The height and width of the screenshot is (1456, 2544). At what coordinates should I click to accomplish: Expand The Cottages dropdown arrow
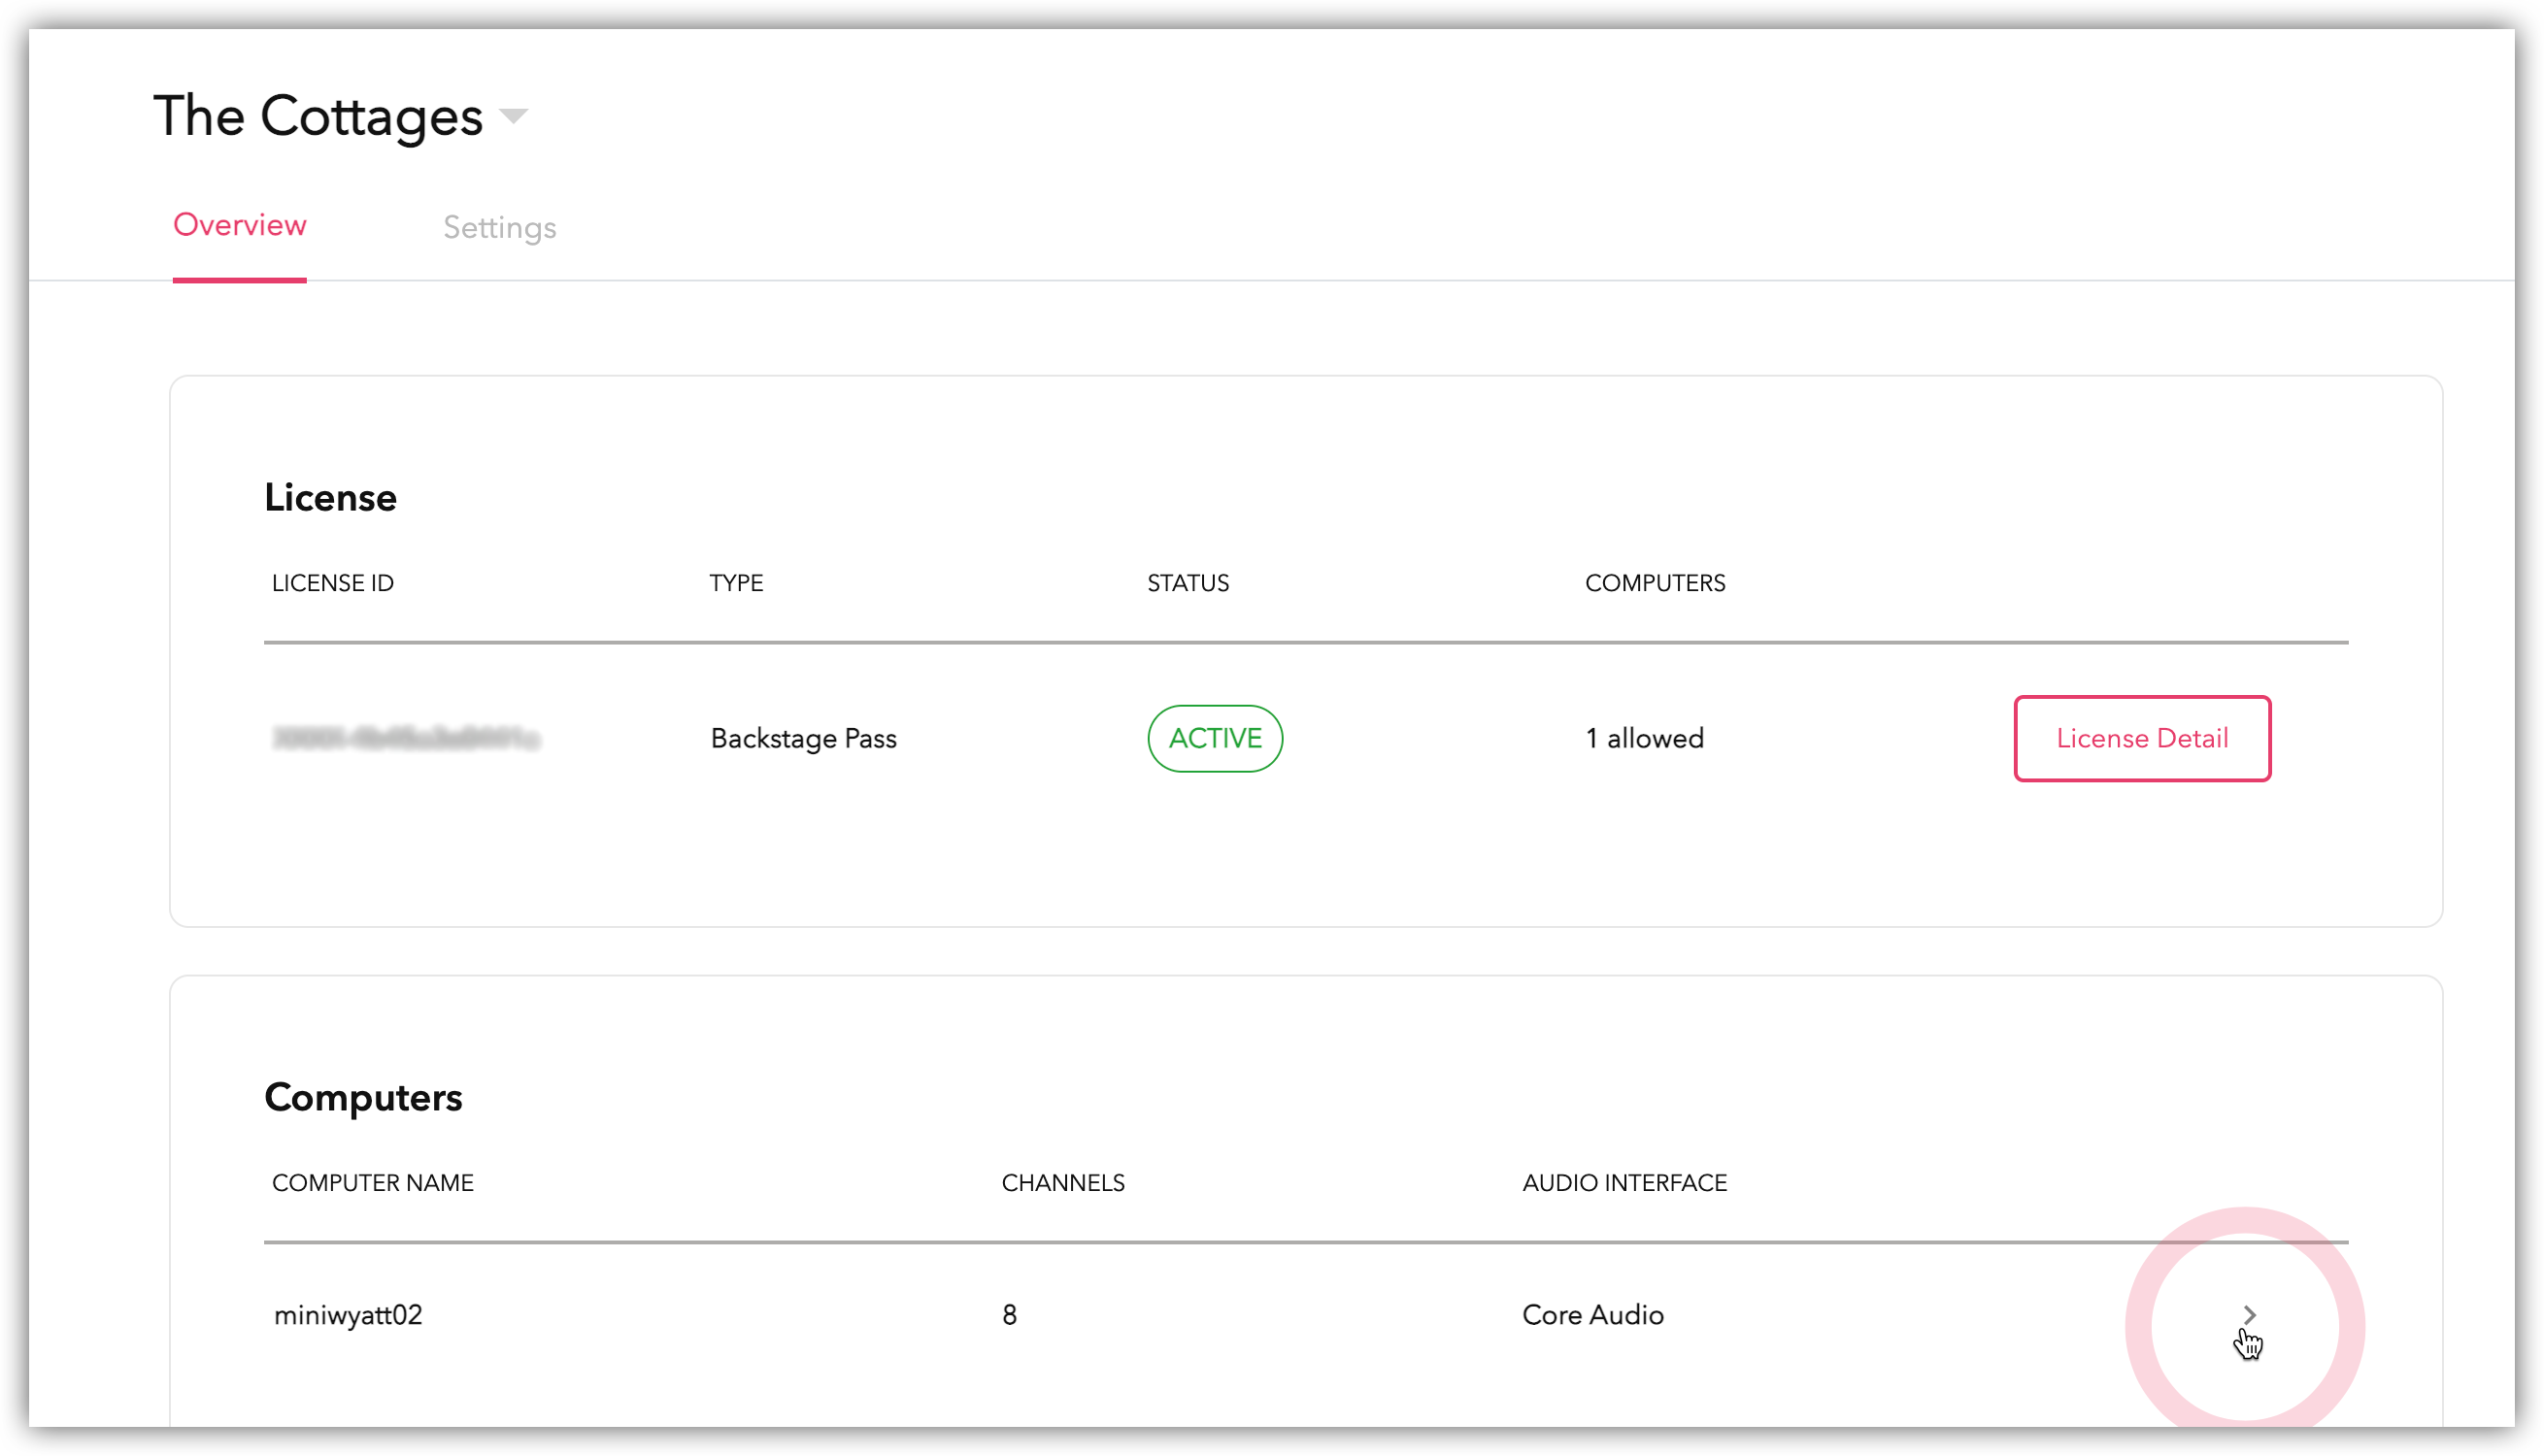[513, 116]
